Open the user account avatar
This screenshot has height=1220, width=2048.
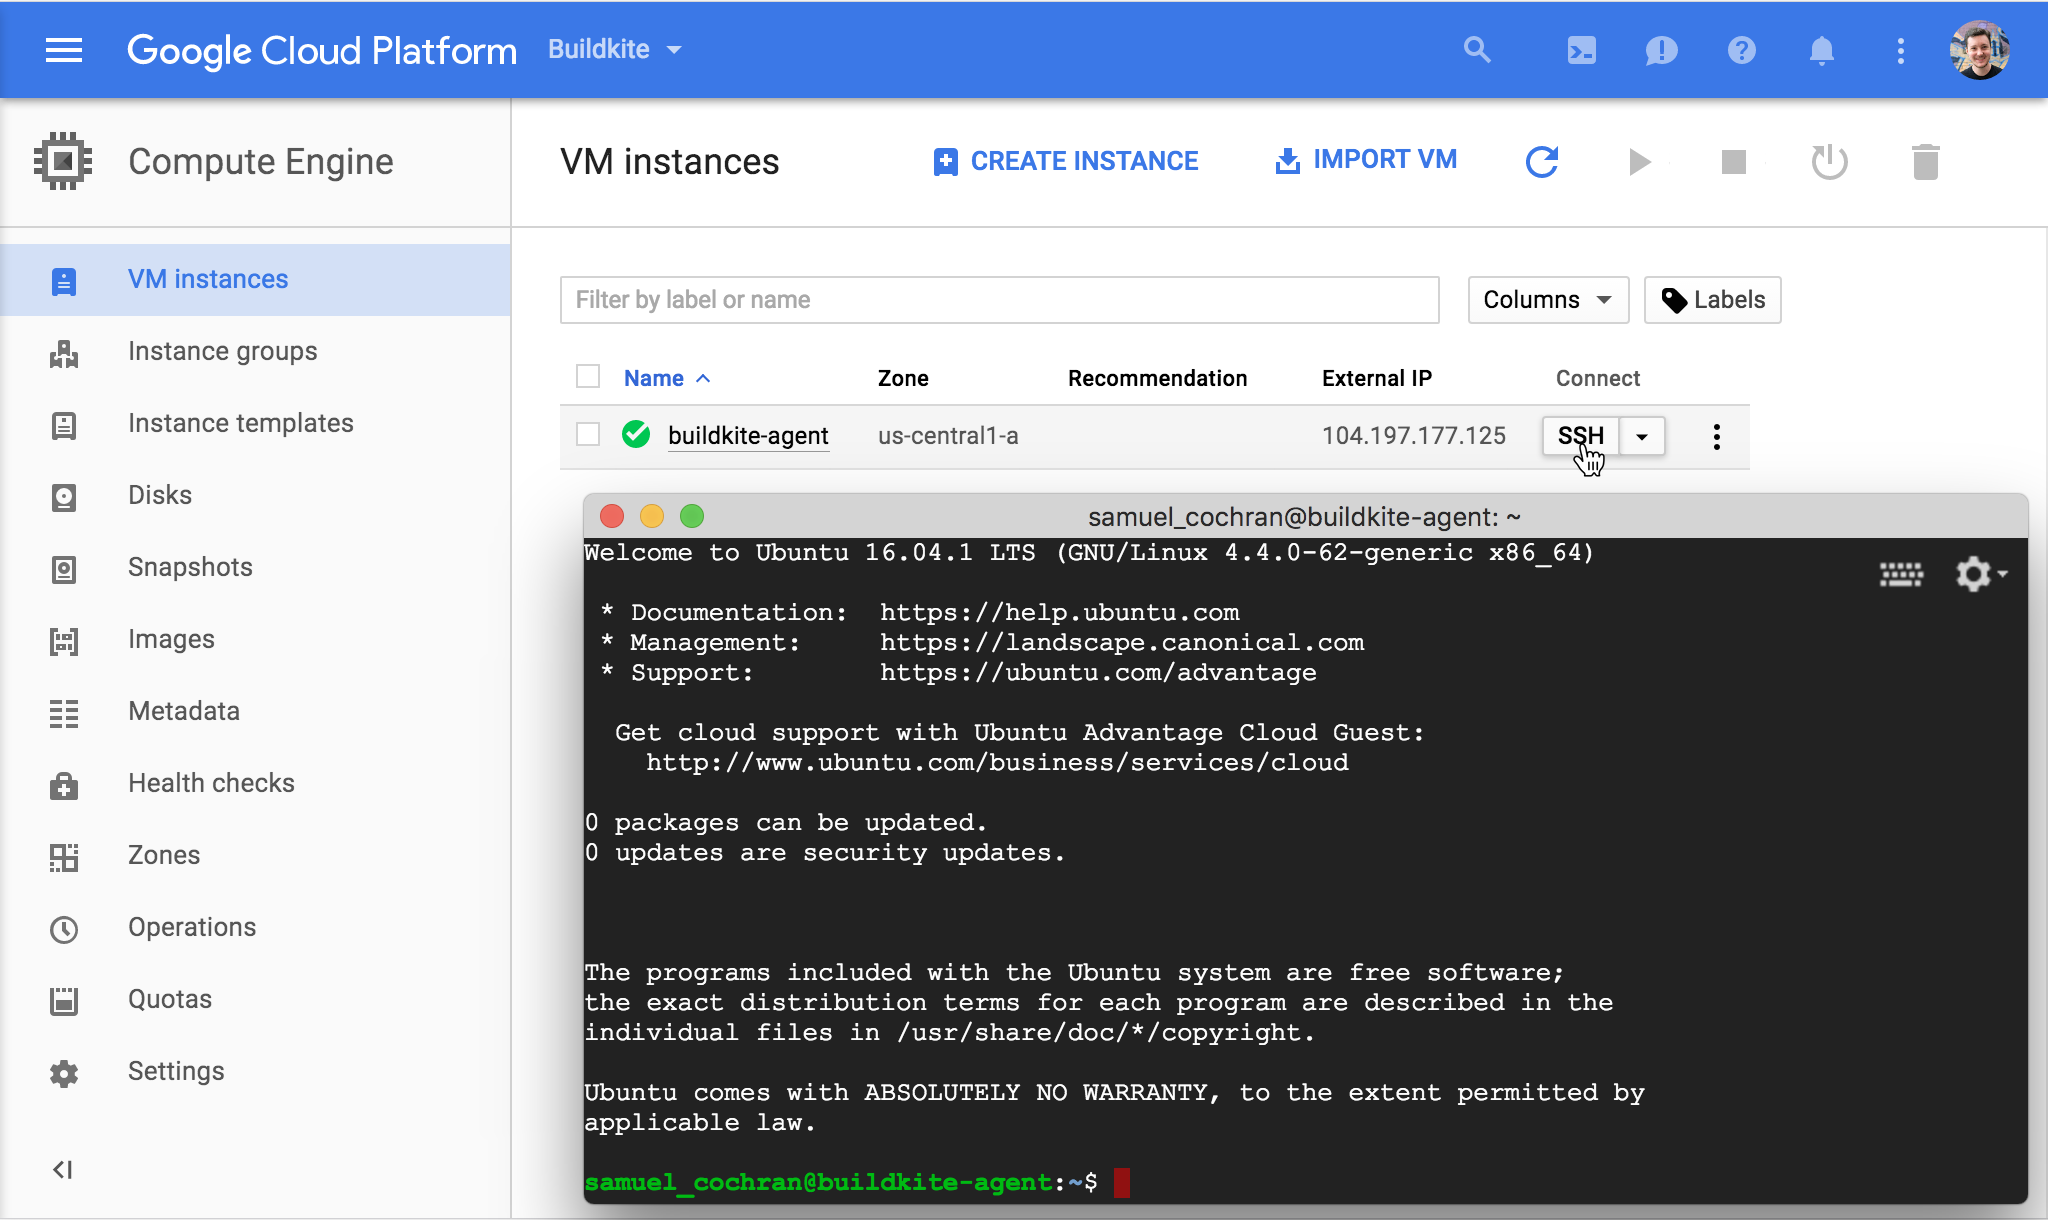tap(1979, 50)
